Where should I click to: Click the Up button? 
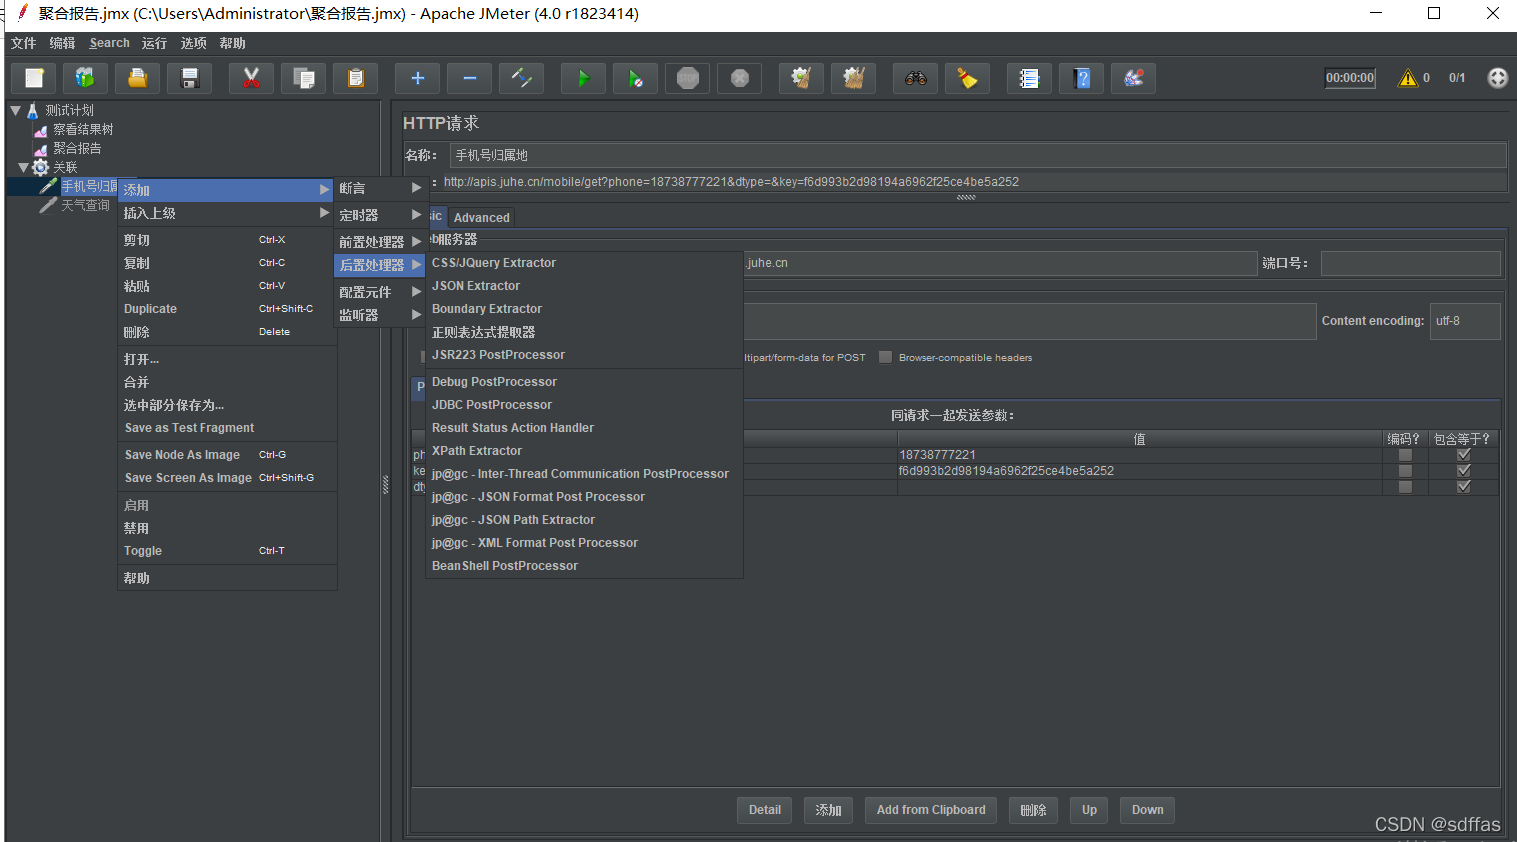(1089, 810)
